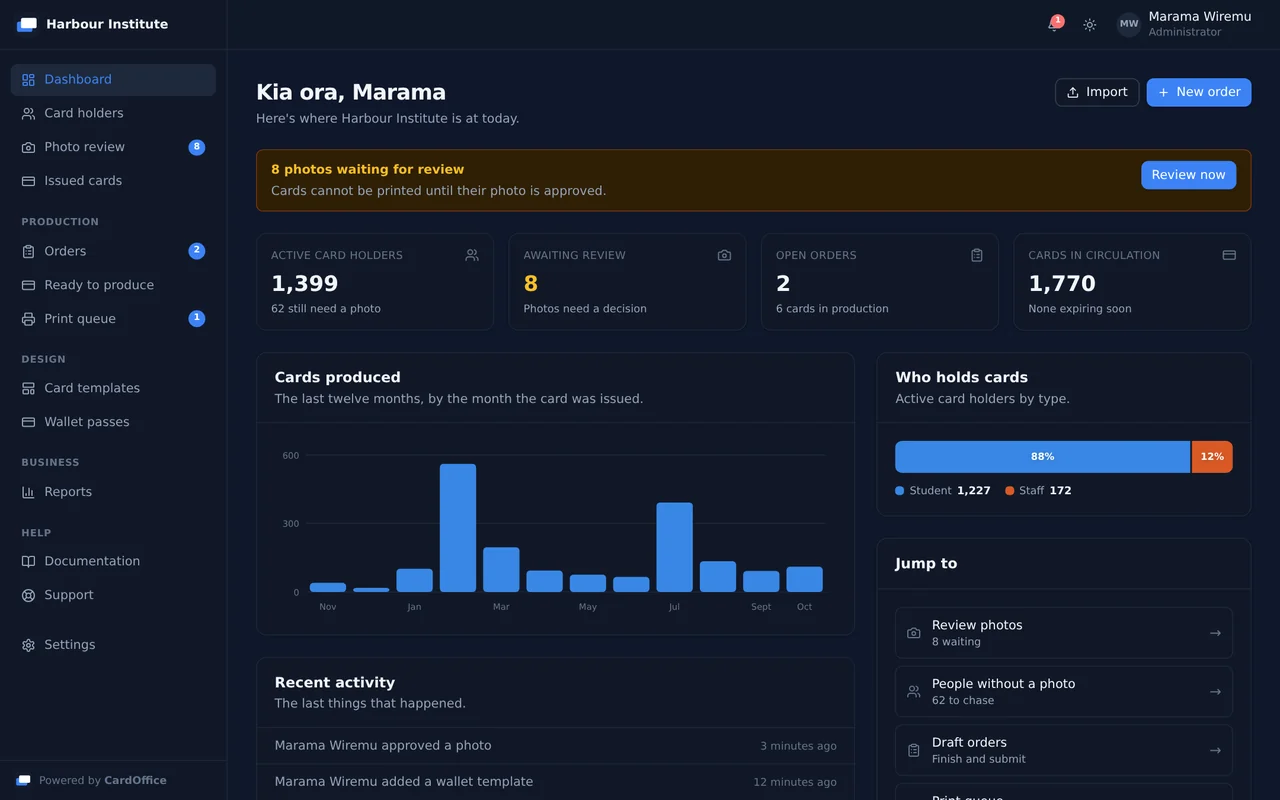
Task: Open Wallet passes page
Action: [113, 422]
